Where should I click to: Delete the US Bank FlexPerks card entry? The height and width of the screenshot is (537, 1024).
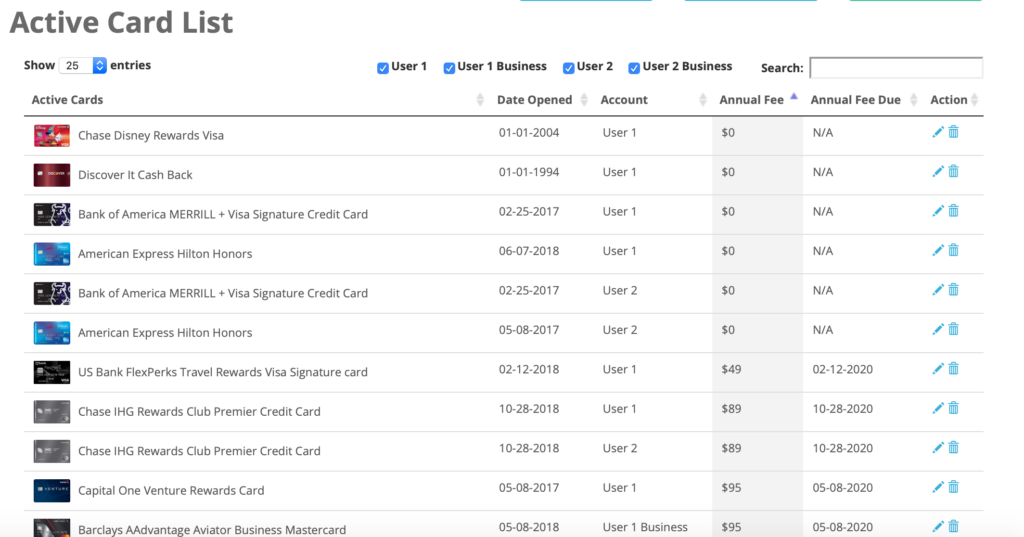[x=953, y=369]
